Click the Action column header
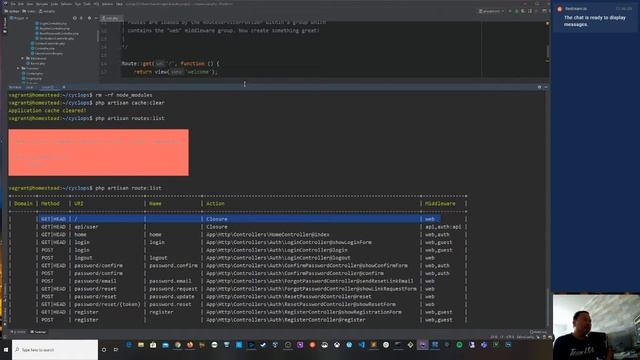This screenshot has width=640, height=360. pyautogui.click(x=215, y=204)
